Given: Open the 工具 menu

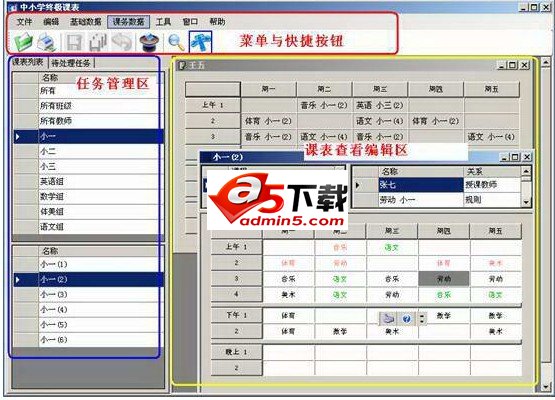Looking at the screenshot, I should coord(163,22).
